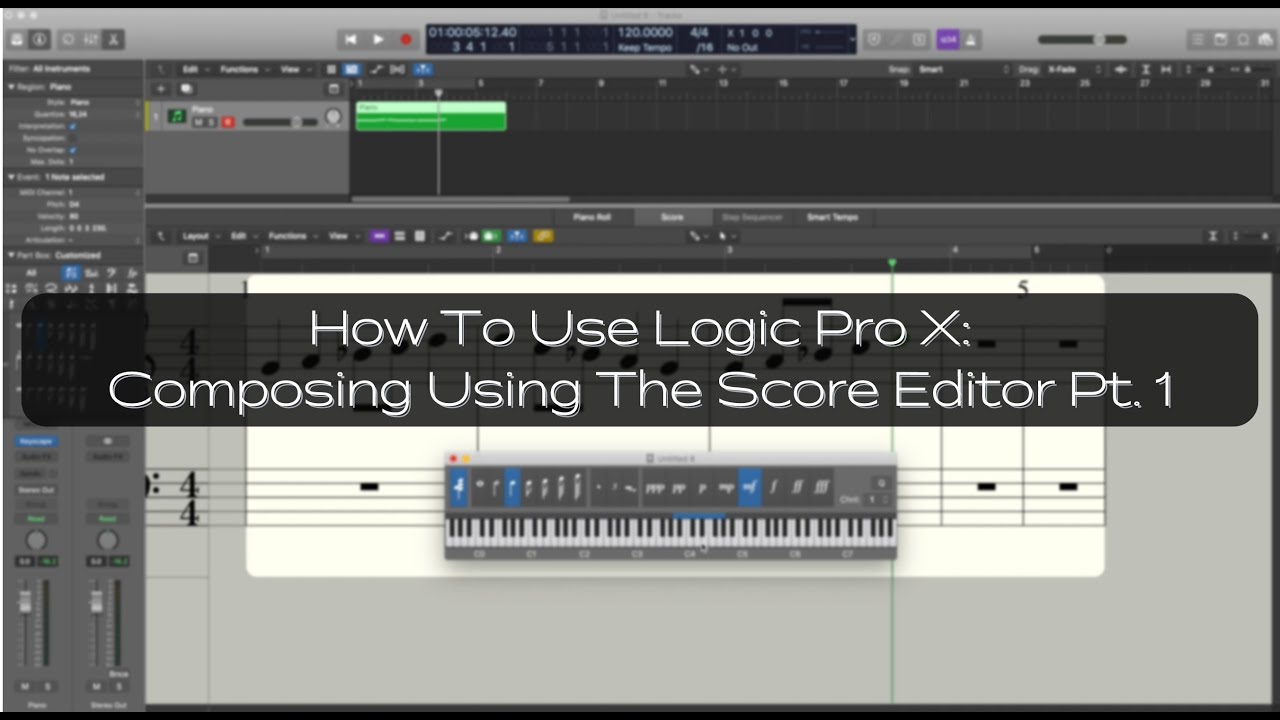Open the Loop Browser icon

pos(1243,40)
